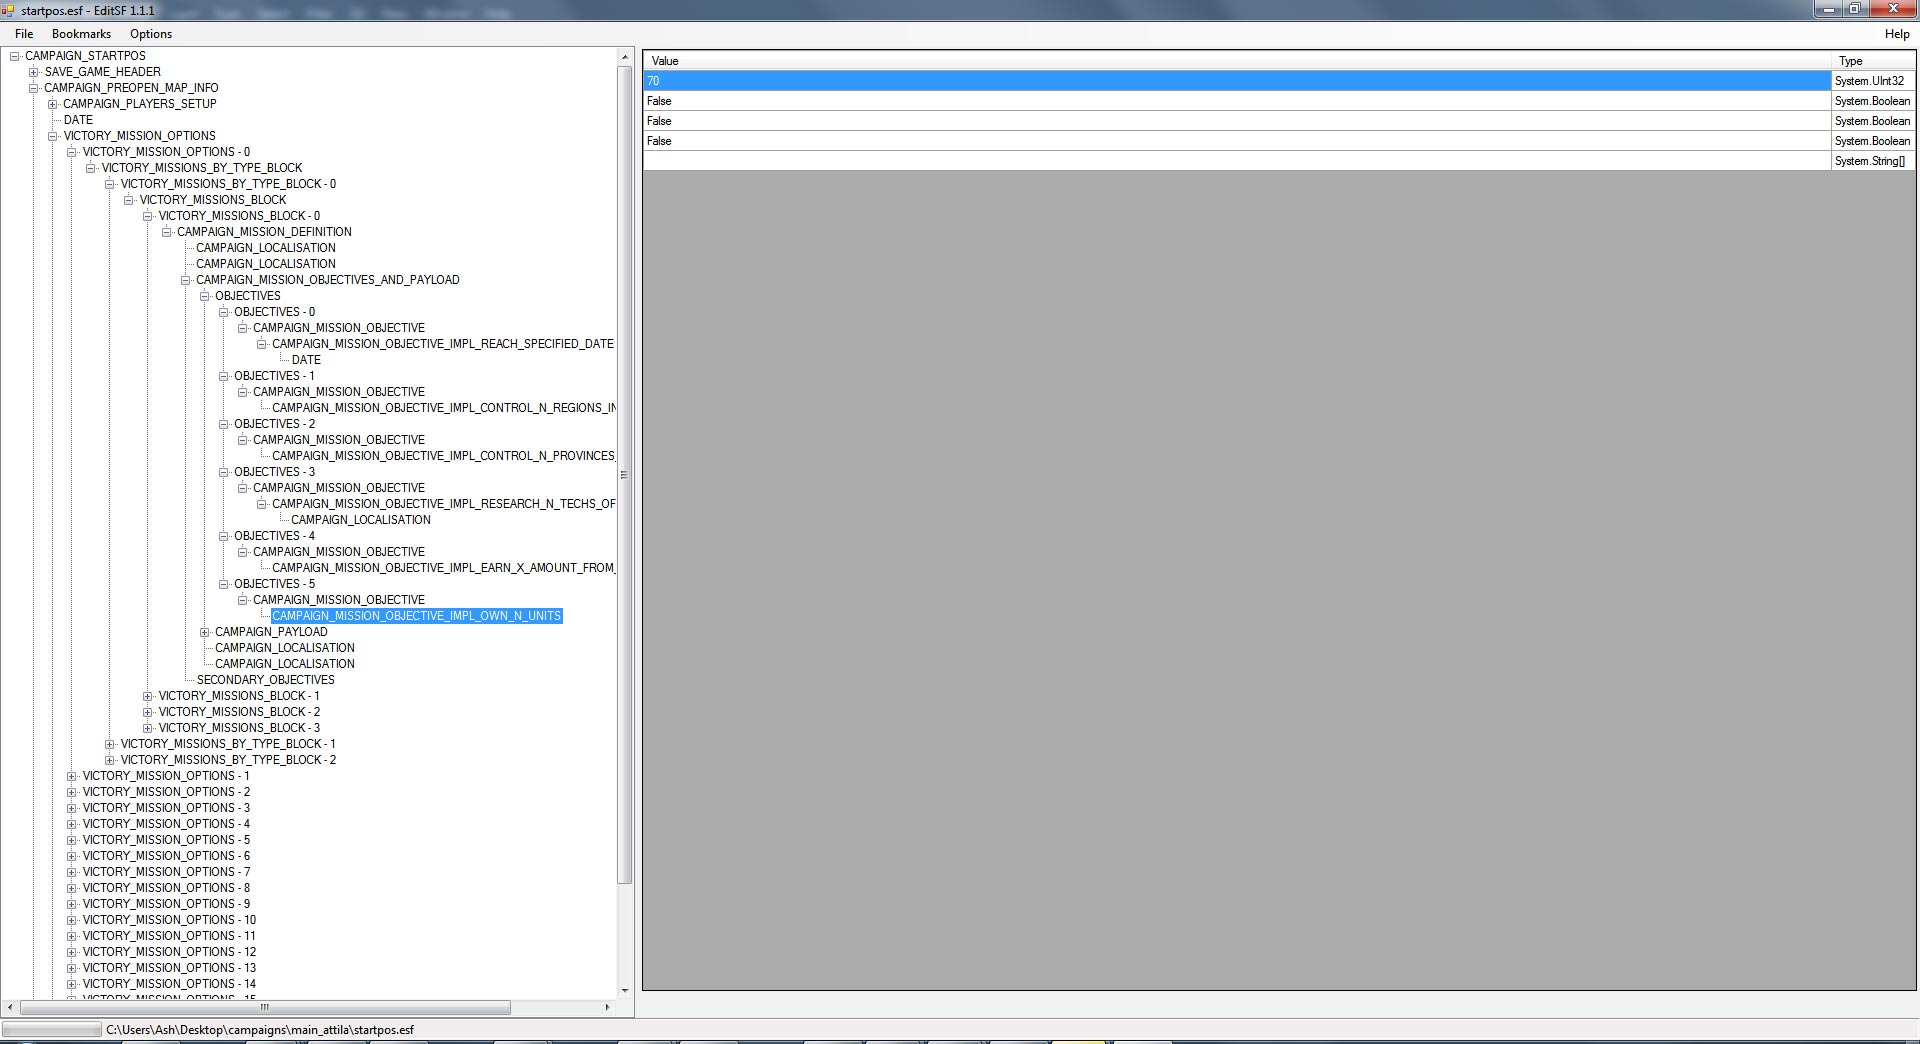Image resolution: width=1920 pixels, height=1044 pixels.
Task: Click the tree's vertical scrollbar down arrow
Action: (x=625, y=991)
